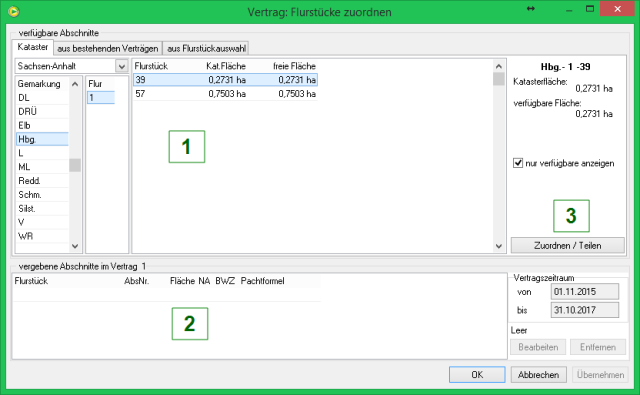Click up arrow of Flurstück list scrollbar
640x395 pixels.
[499, 66]
